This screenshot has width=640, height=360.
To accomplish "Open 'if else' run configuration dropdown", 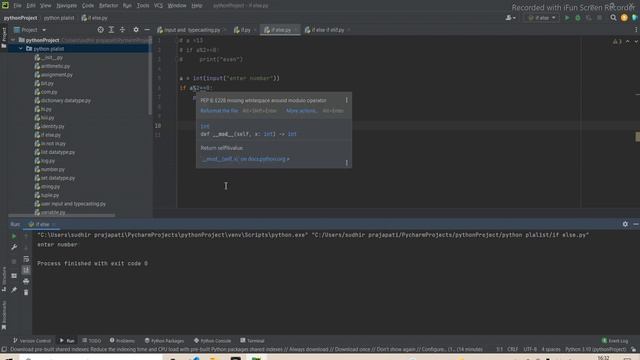I will tap(542, 18).
